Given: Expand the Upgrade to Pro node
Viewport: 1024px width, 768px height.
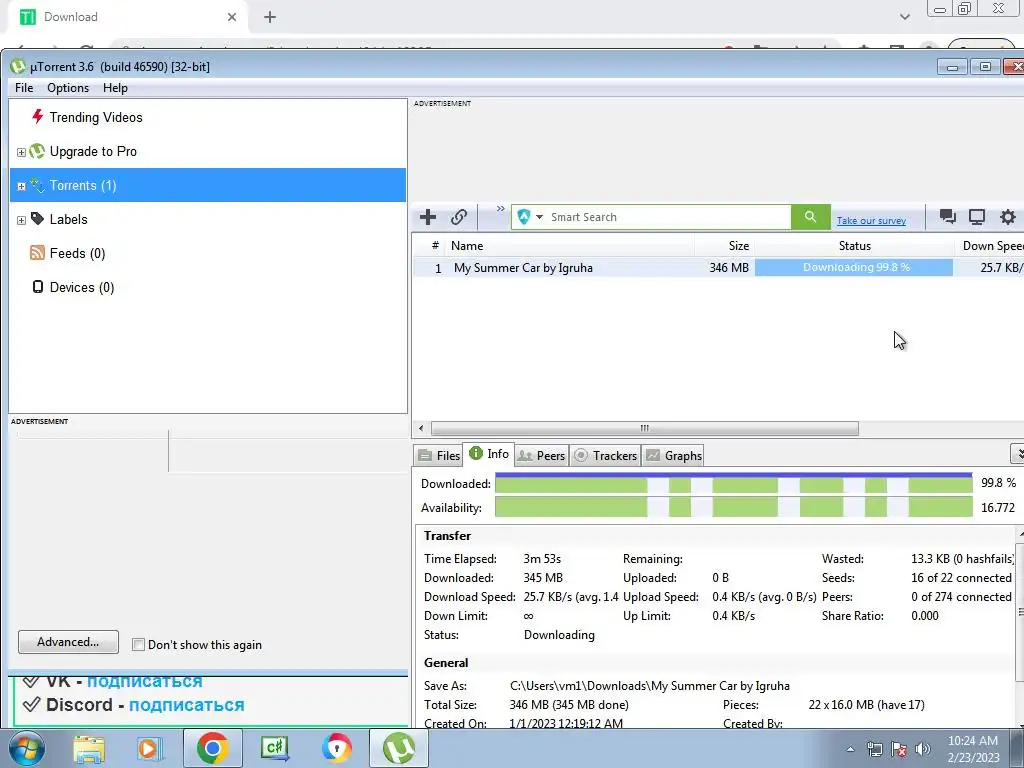Looking at the screenshot, I should point(21,152).
